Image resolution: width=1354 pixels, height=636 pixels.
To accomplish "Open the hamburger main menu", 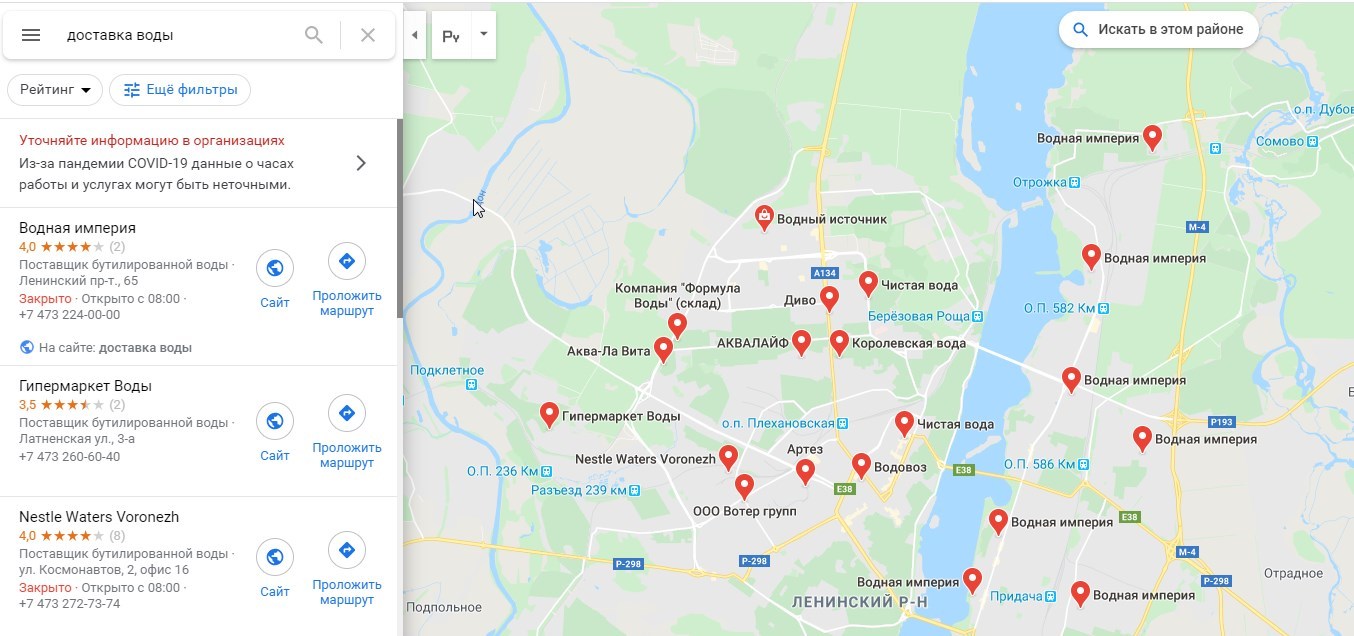I will pos(31,35).
